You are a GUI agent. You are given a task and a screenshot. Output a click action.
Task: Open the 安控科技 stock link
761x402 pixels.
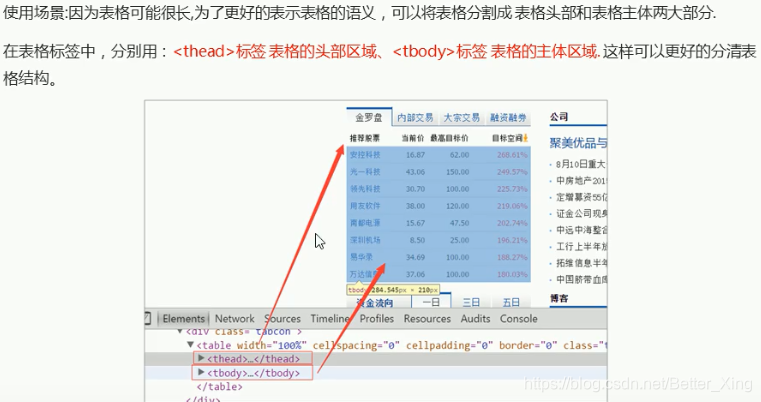click(365, 155)
